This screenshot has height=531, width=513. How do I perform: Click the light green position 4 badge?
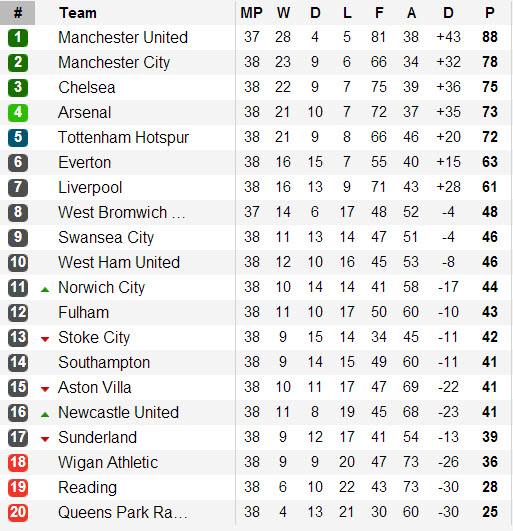(18, 113)
